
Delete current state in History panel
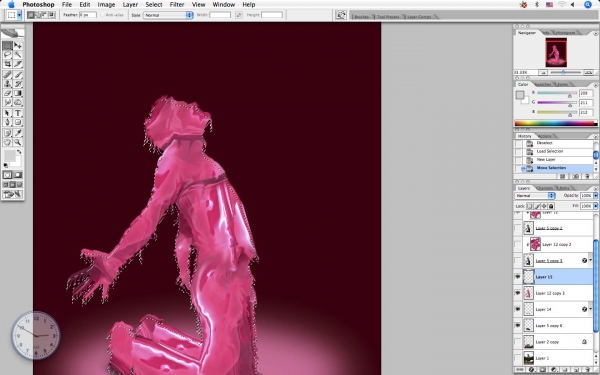587,176
